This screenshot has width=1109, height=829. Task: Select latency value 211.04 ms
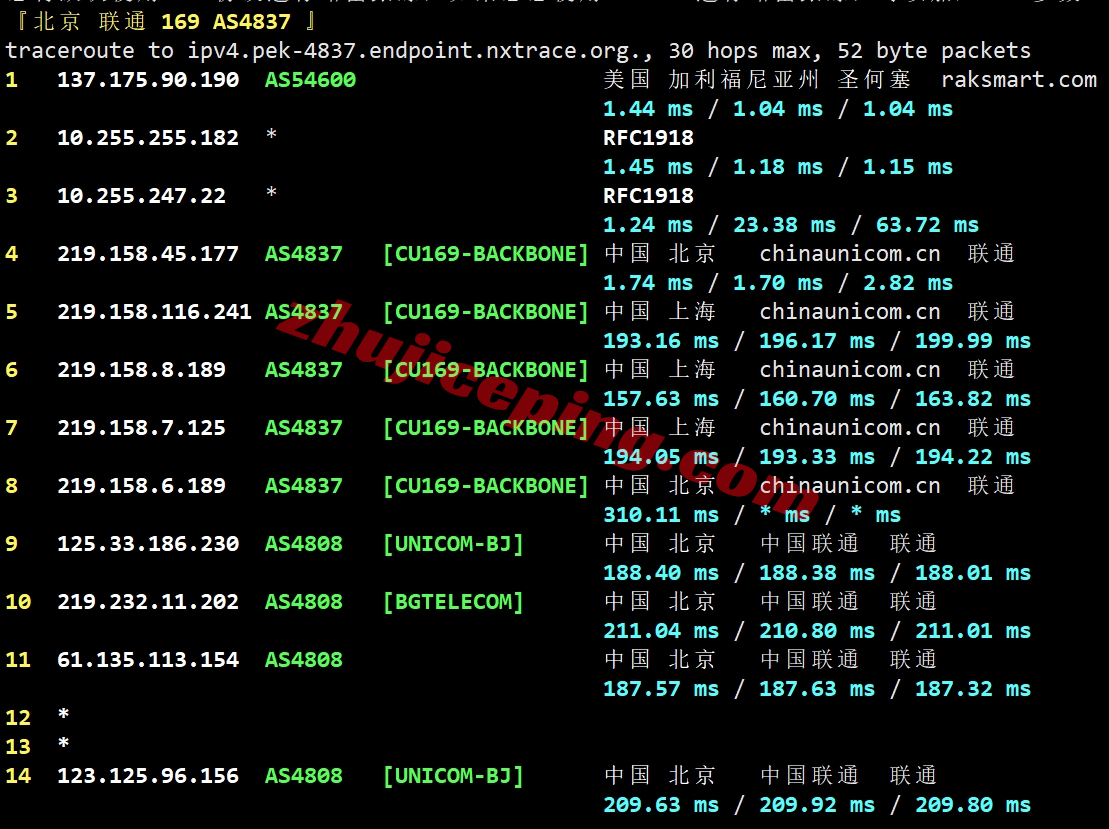click(661, 630)
